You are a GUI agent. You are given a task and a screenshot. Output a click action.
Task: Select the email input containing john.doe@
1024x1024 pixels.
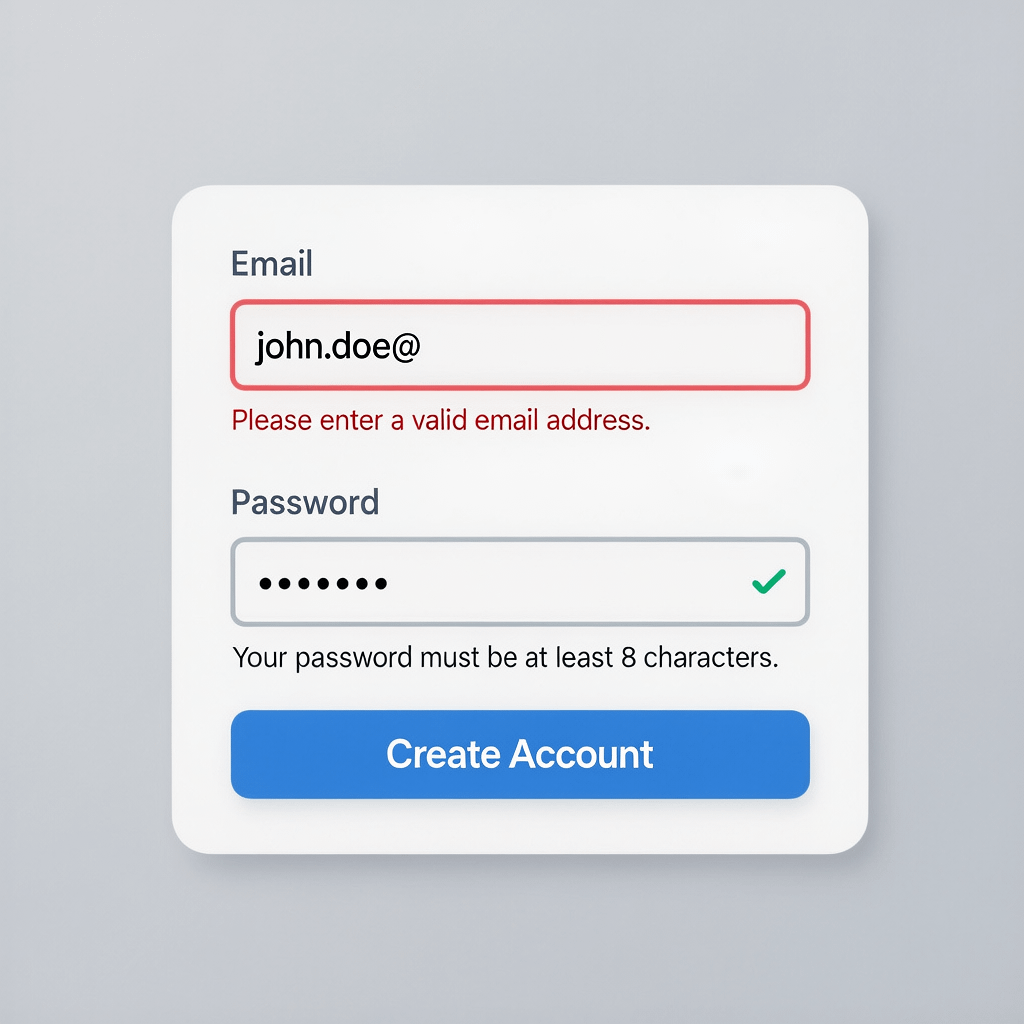[520, 344]
